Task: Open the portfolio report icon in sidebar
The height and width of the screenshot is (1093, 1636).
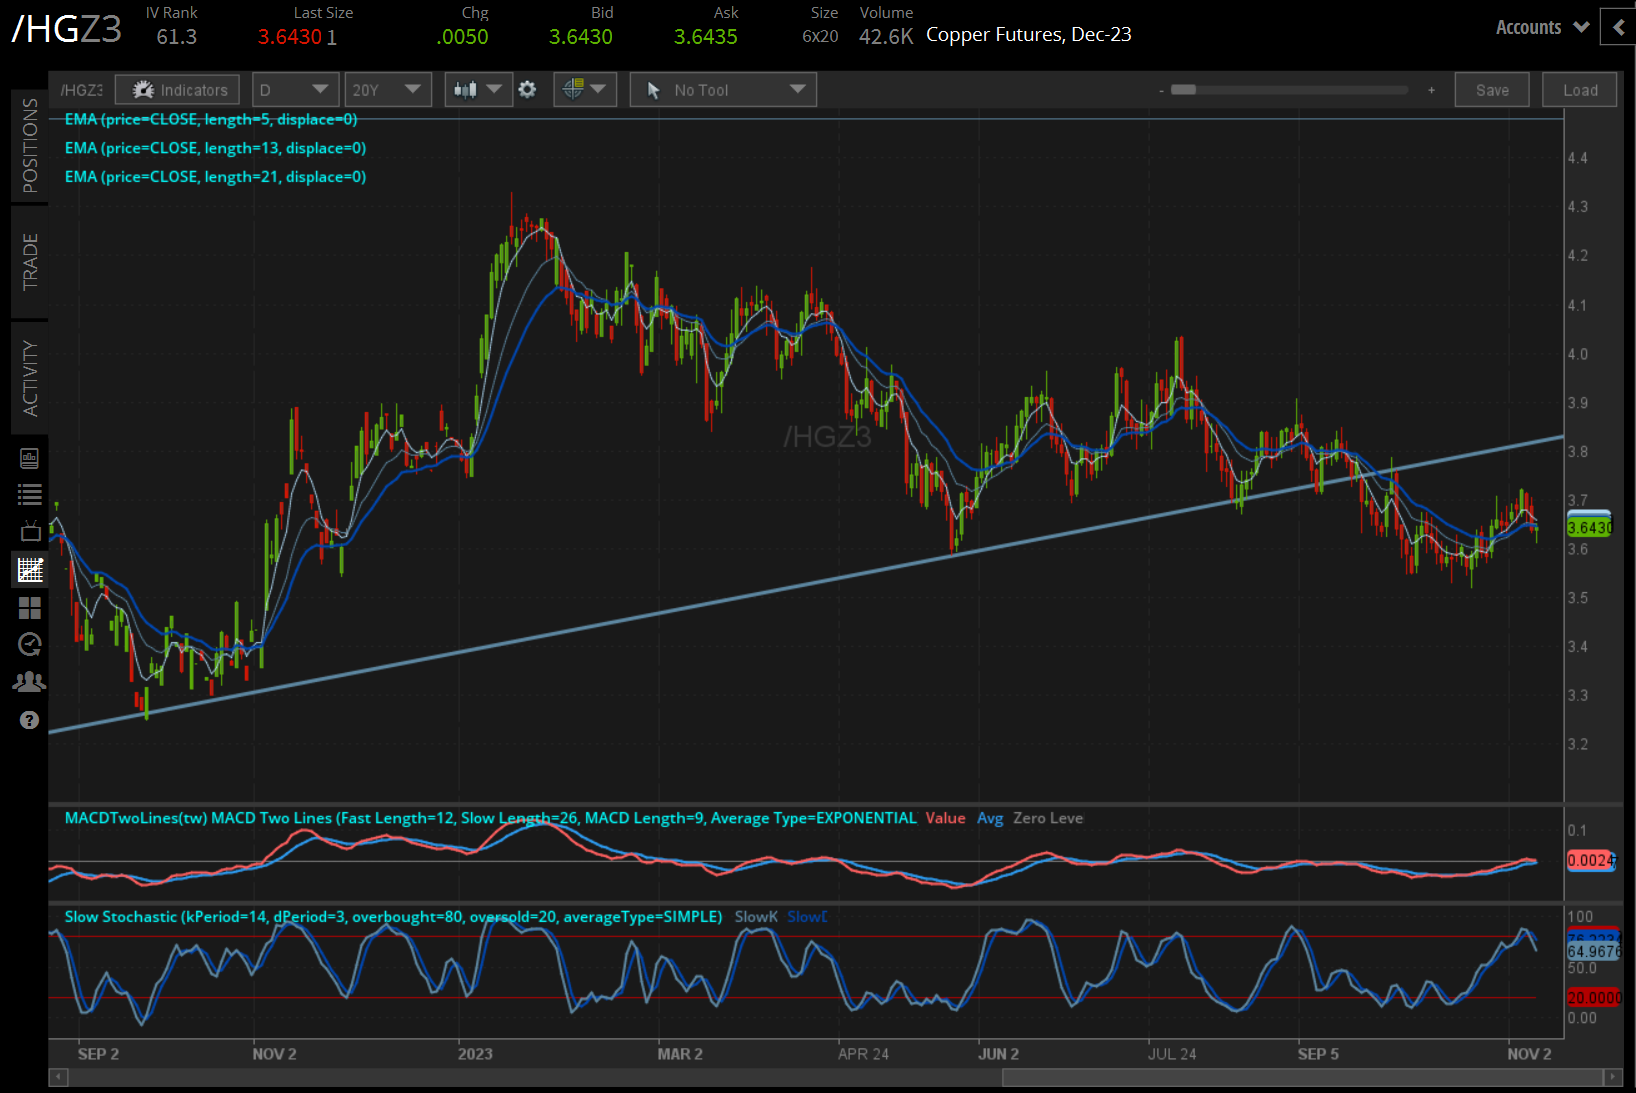Action: (30, 458)
